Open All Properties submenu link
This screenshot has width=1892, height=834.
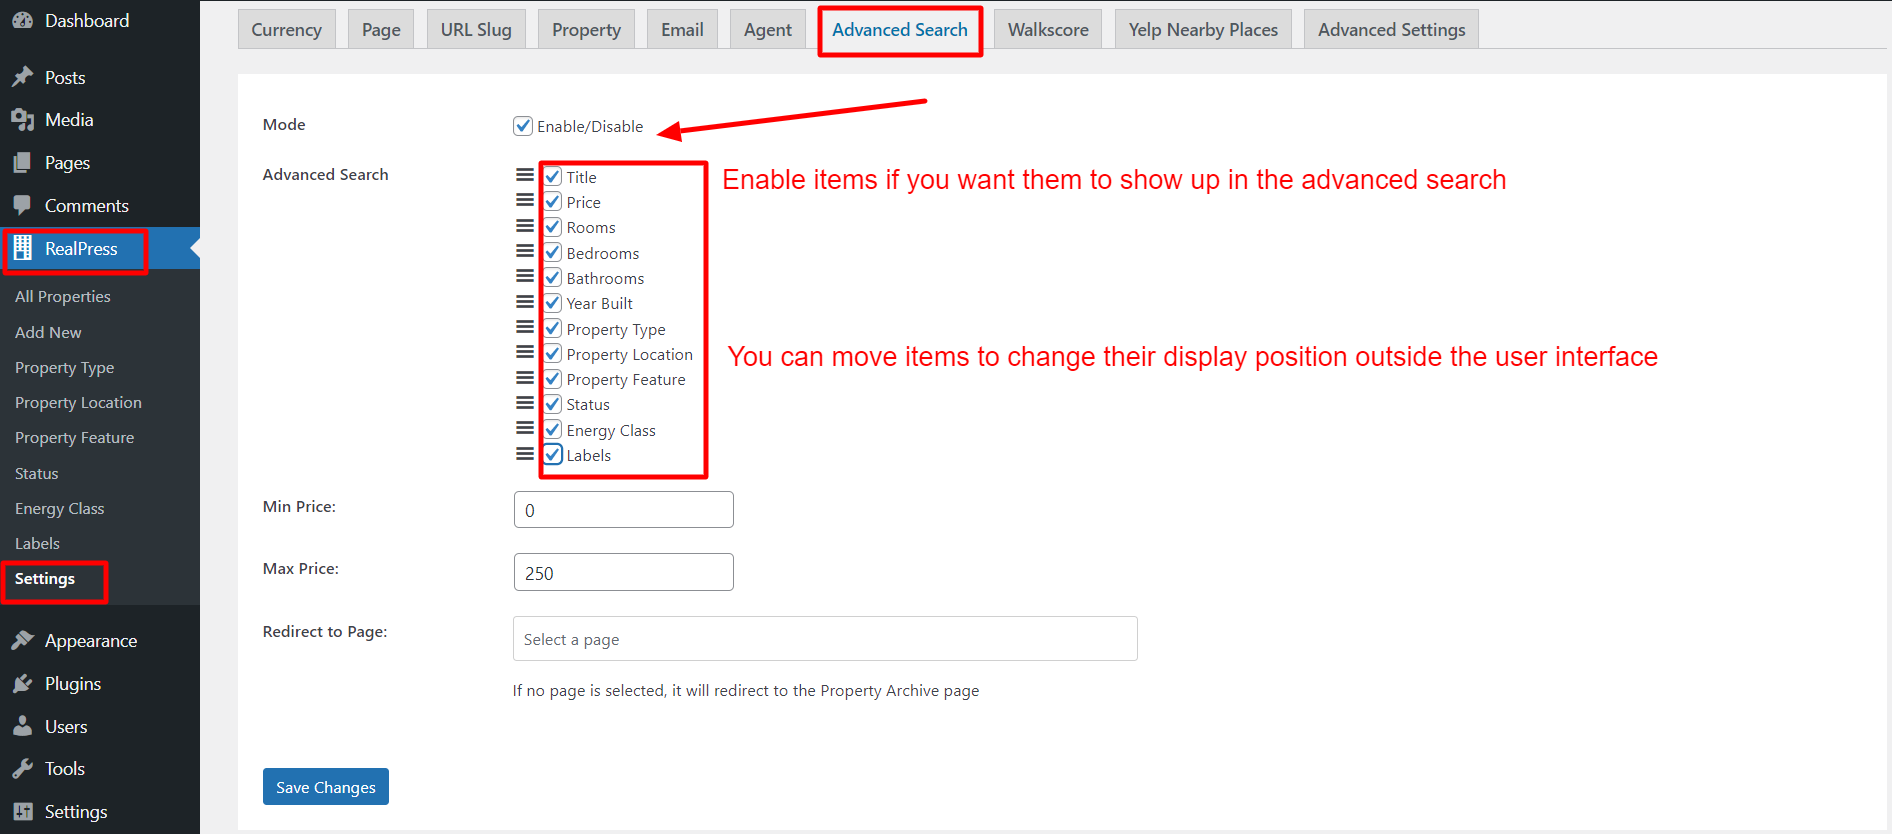(x=63, y=296)
